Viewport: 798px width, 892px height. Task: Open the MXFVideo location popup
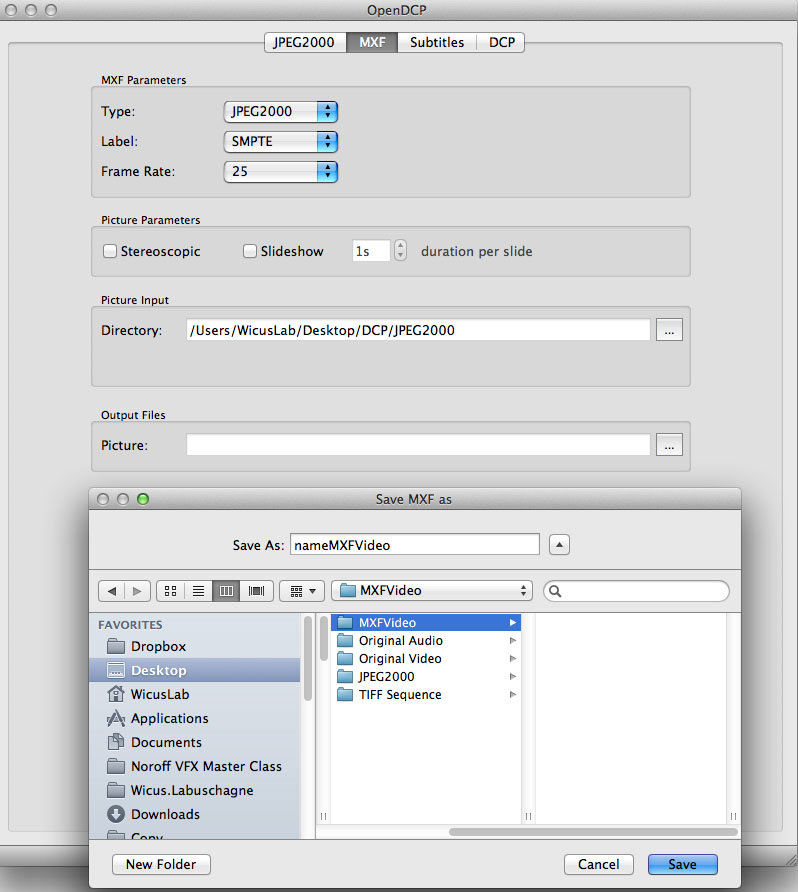(x=432, y=590)
